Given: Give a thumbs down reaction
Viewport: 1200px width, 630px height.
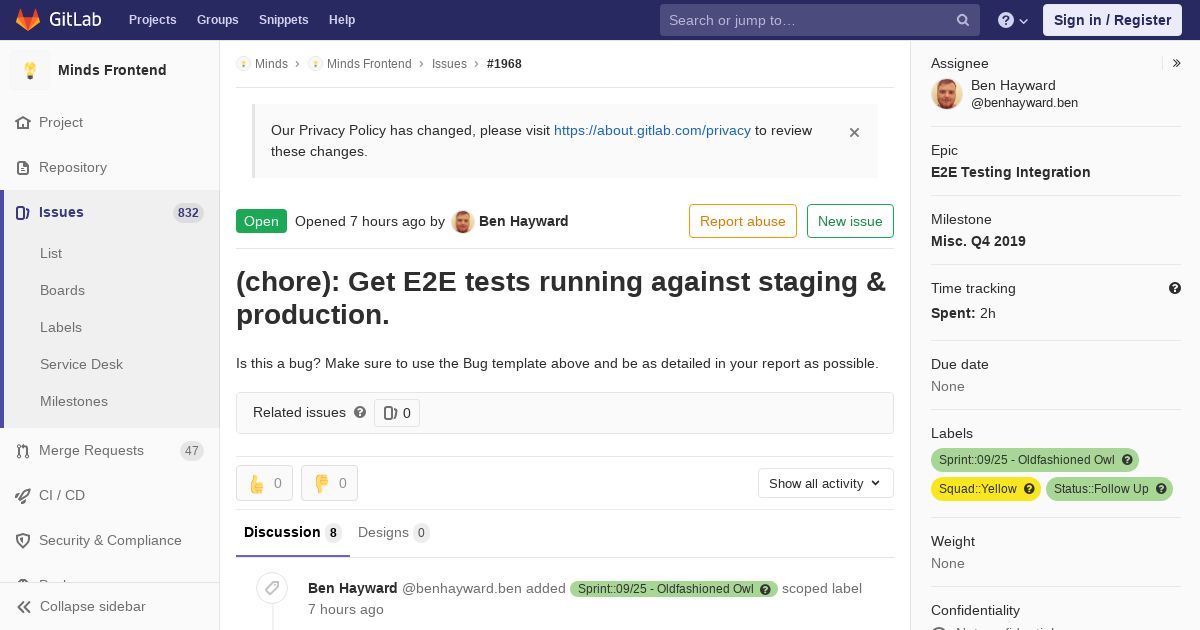Looking at the screenshot, I should (329, 483).
